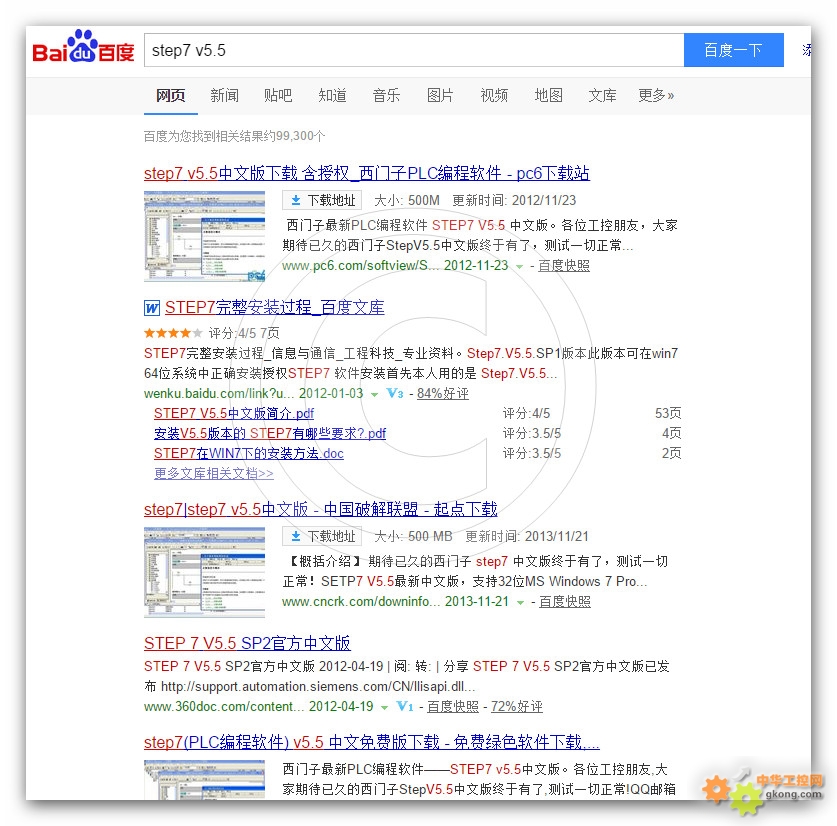Open the pc6下载站 step7 v5.5 result title

(x=367, y=173)
